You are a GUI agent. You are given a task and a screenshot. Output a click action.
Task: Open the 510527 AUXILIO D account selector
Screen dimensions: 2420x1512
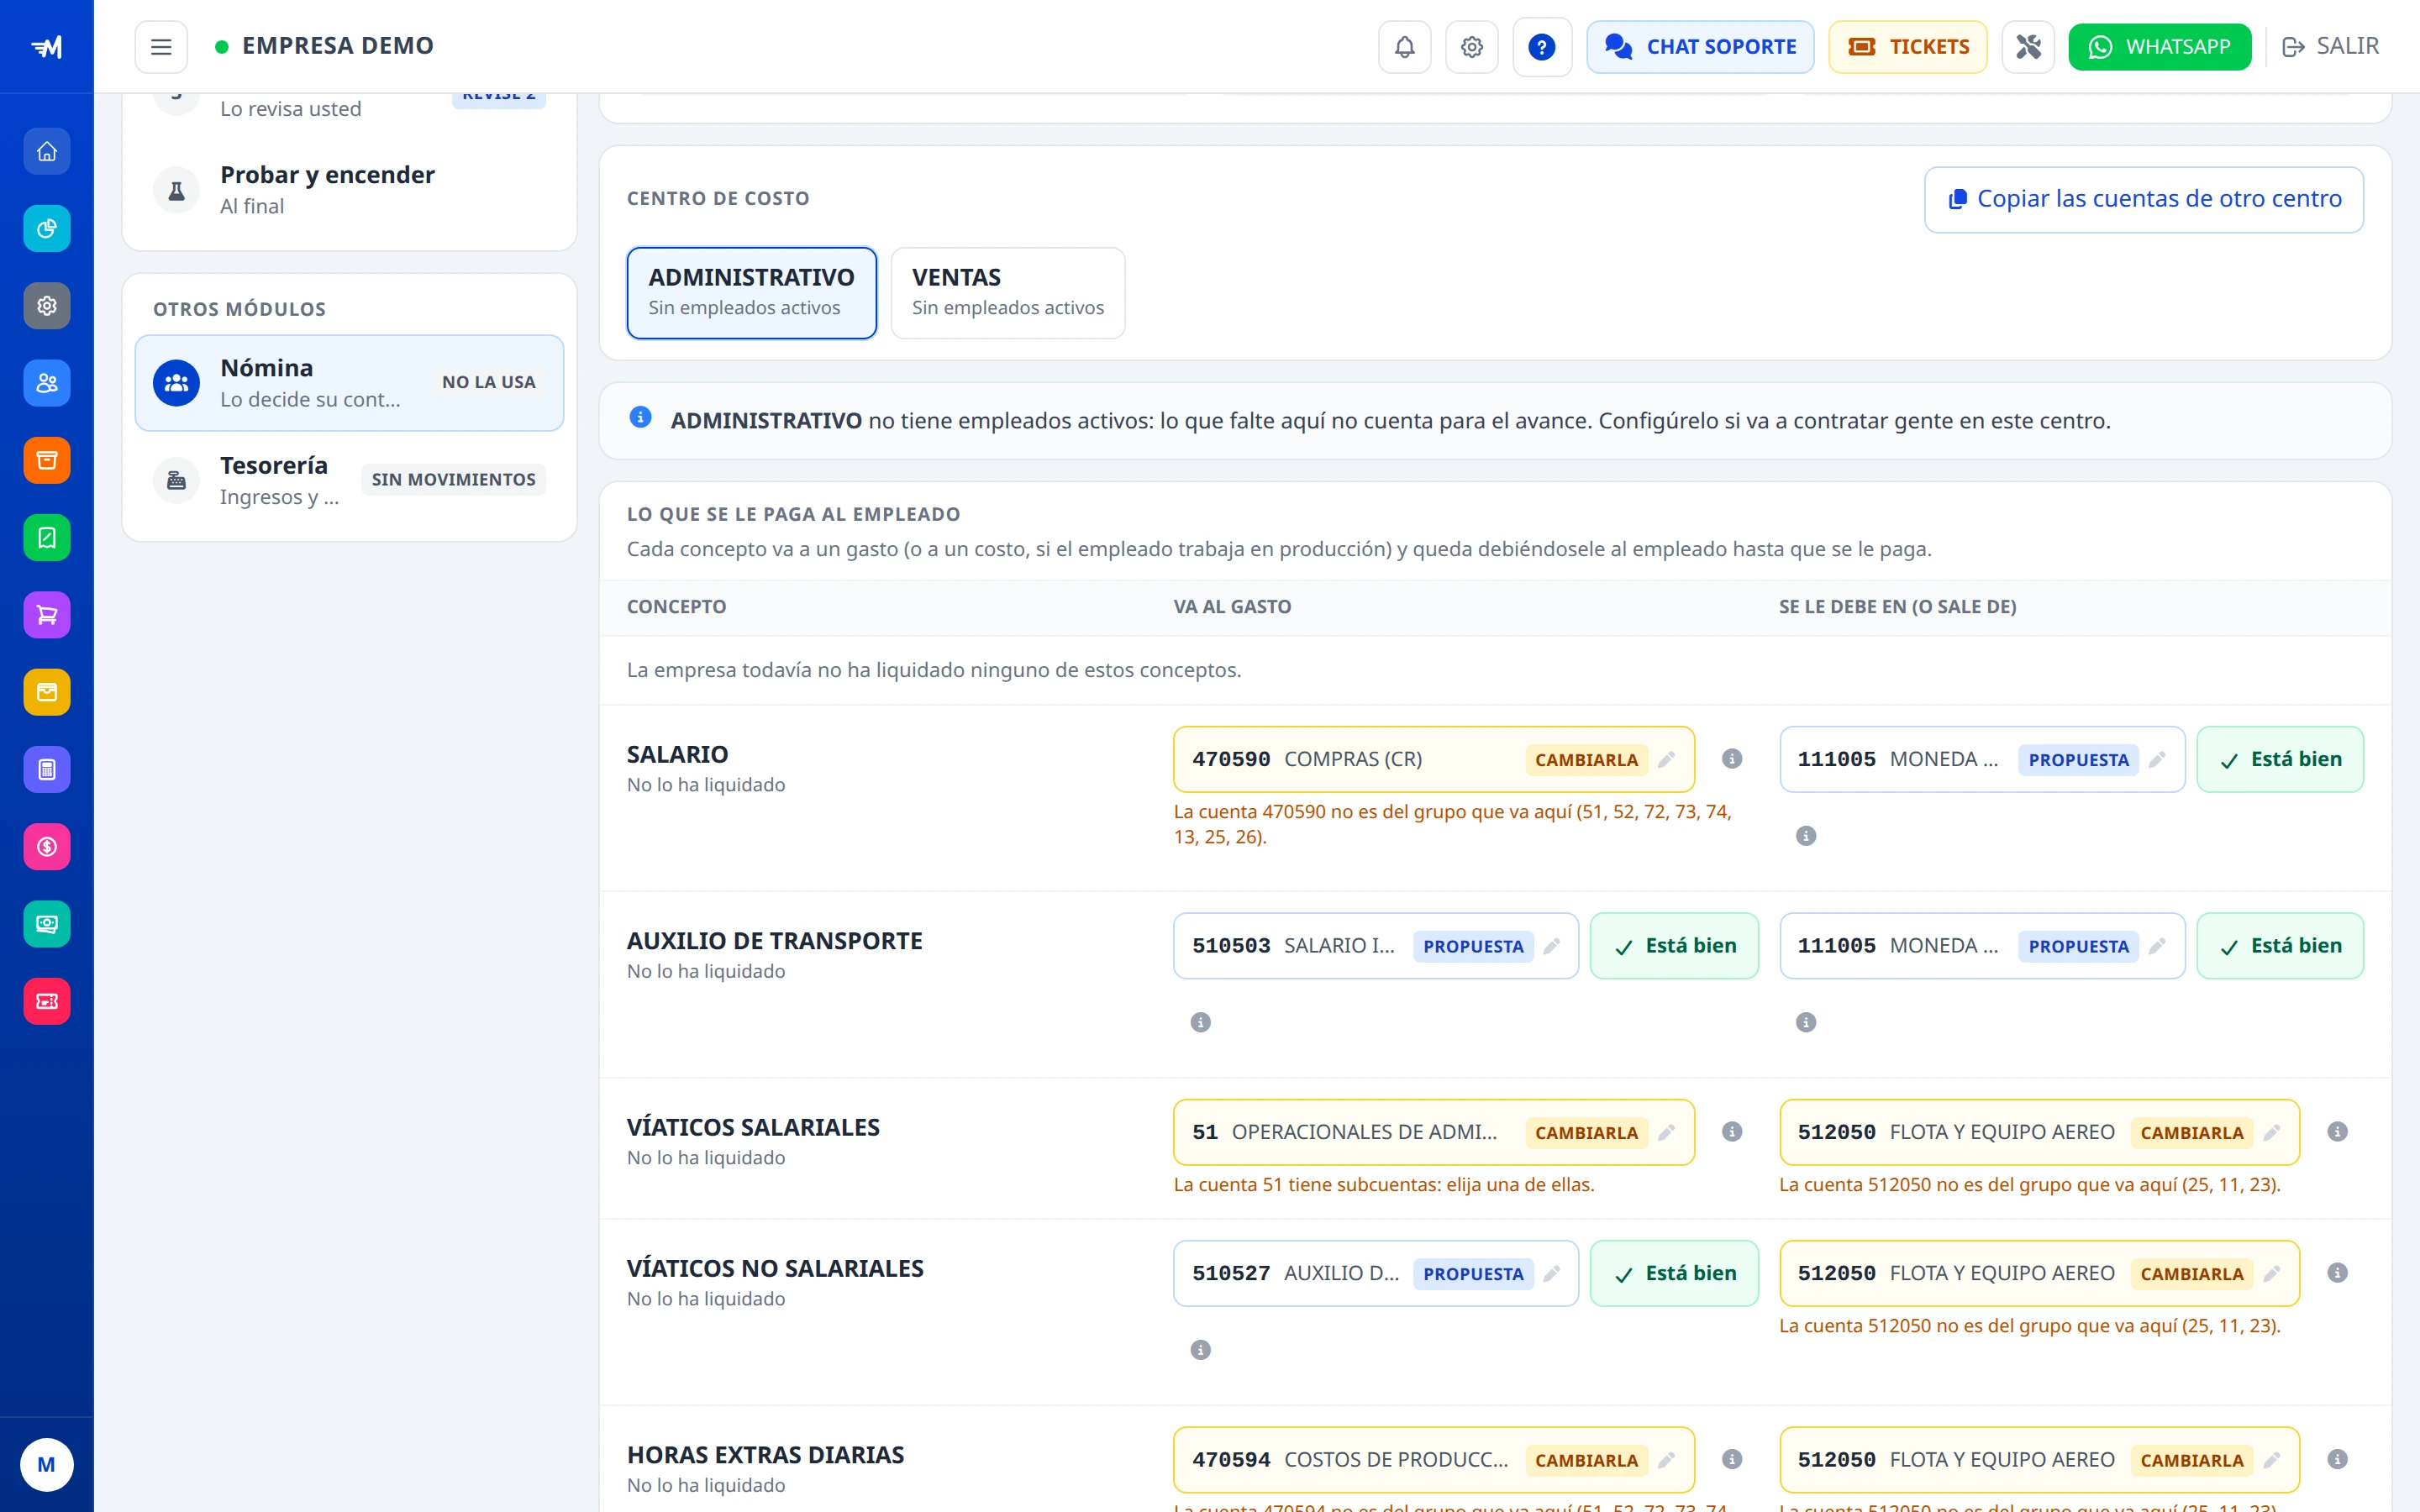pyautogui.click(x=1375, y=1274)
